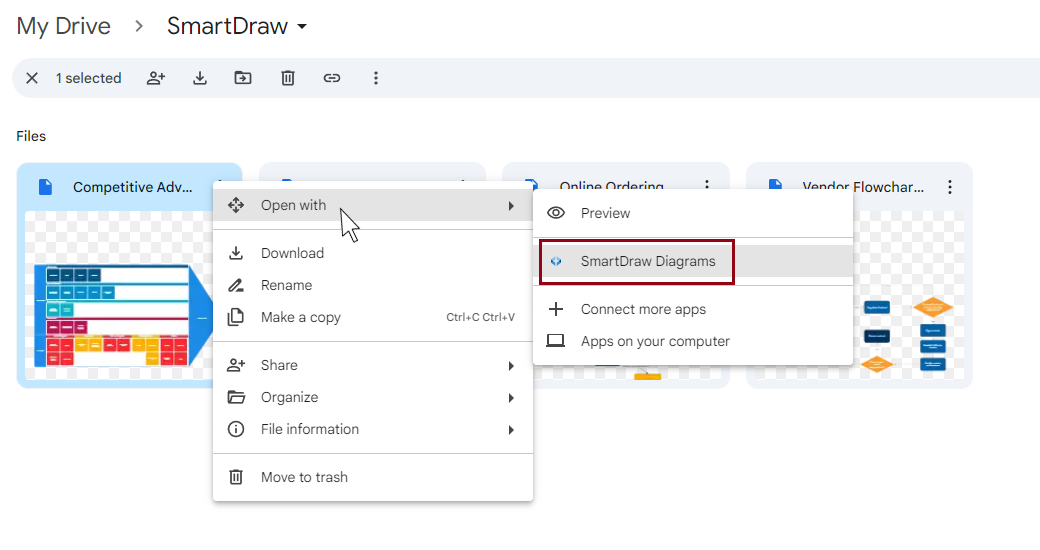Open the Vendor Flowchar... diagram thumbnail

pyautogui.click(x=909, y=296)
